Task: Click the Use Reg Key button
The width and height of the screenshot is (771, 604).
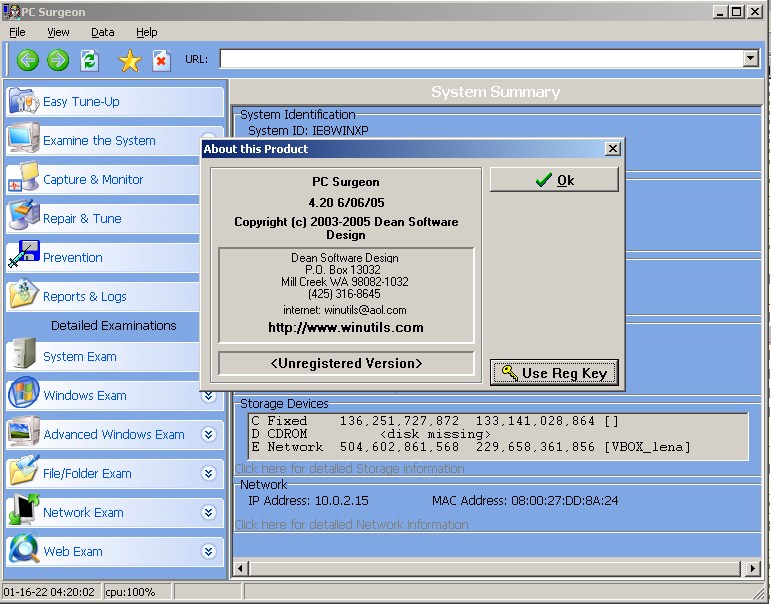Action: (554, 373)
